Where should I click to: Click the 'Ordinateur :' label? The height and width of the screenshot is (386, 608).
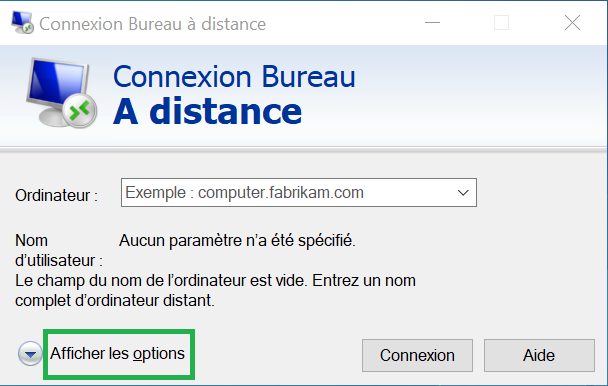tap(56, 196)
